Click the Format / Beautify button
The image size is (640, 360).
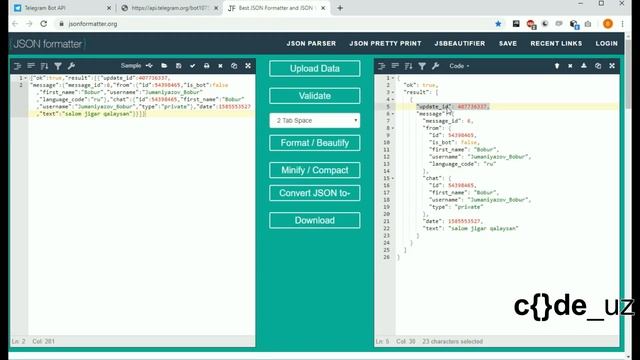(x=315, y=143)
